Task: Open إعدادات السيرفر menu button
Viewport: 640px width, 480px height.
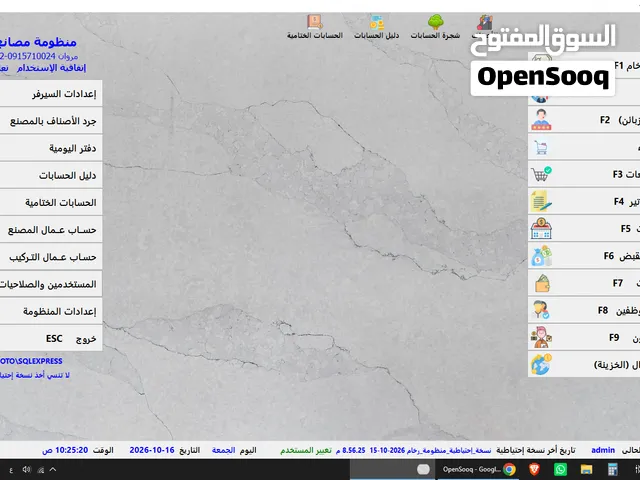Action: point(51,94)
